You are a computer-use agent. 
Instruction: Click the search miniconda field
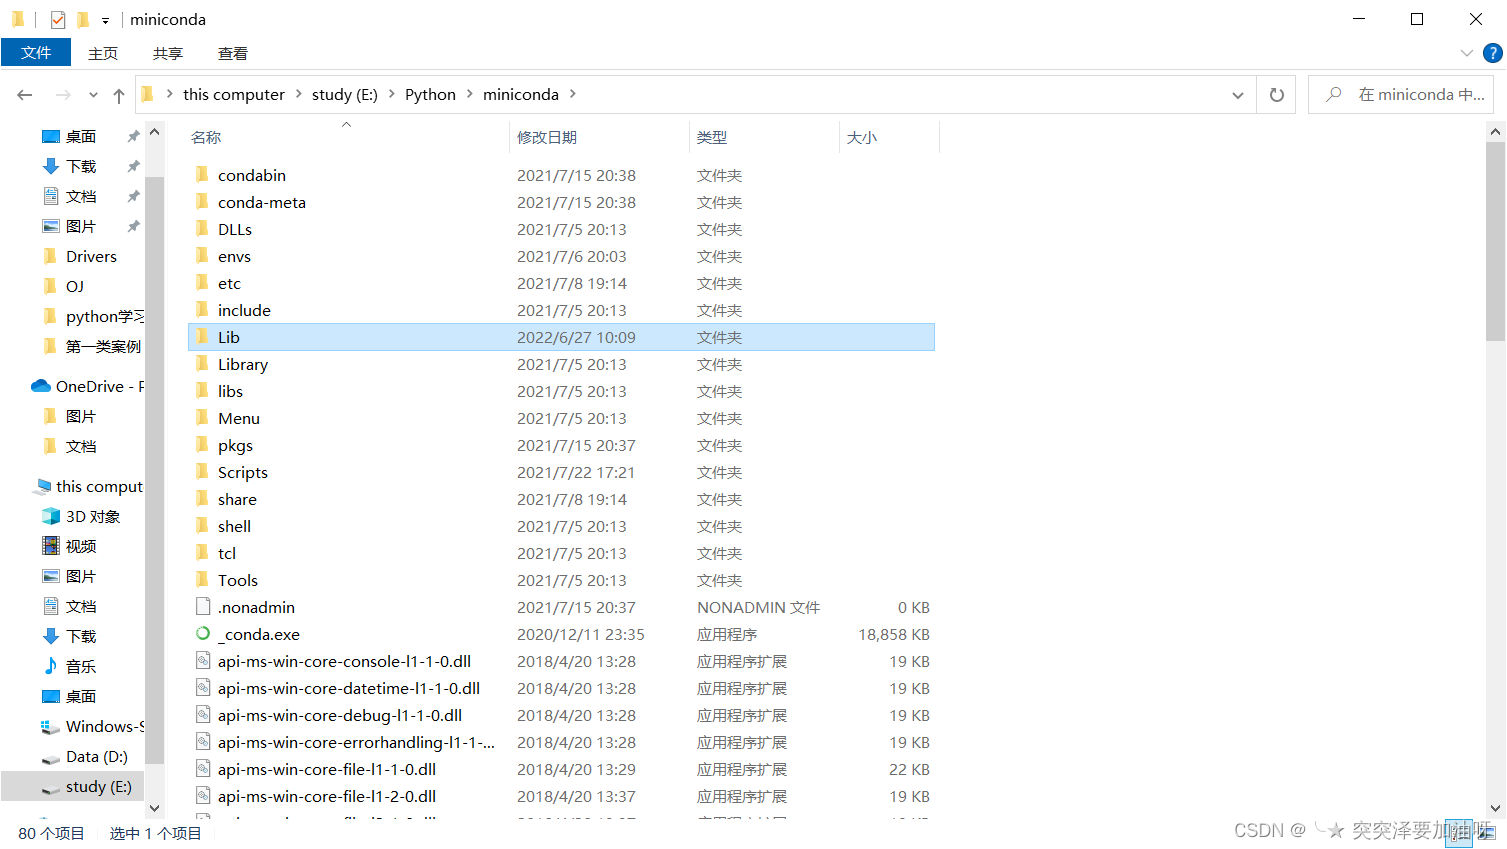tap(1401, 95)
